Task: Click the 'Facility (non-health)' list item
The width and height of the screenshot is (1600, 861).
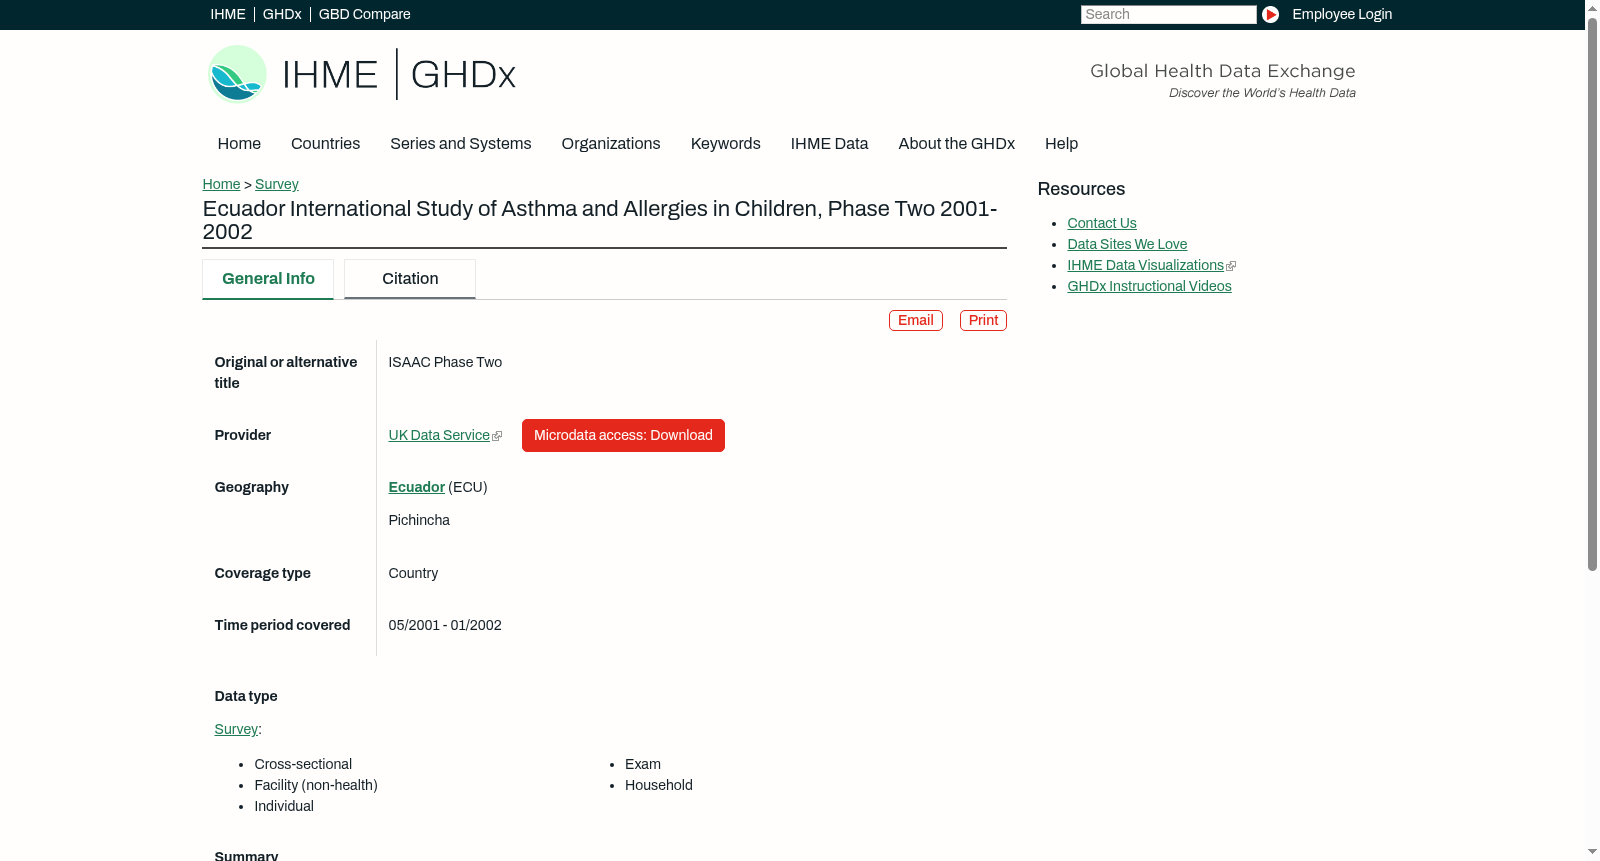Action: [316, 786]
